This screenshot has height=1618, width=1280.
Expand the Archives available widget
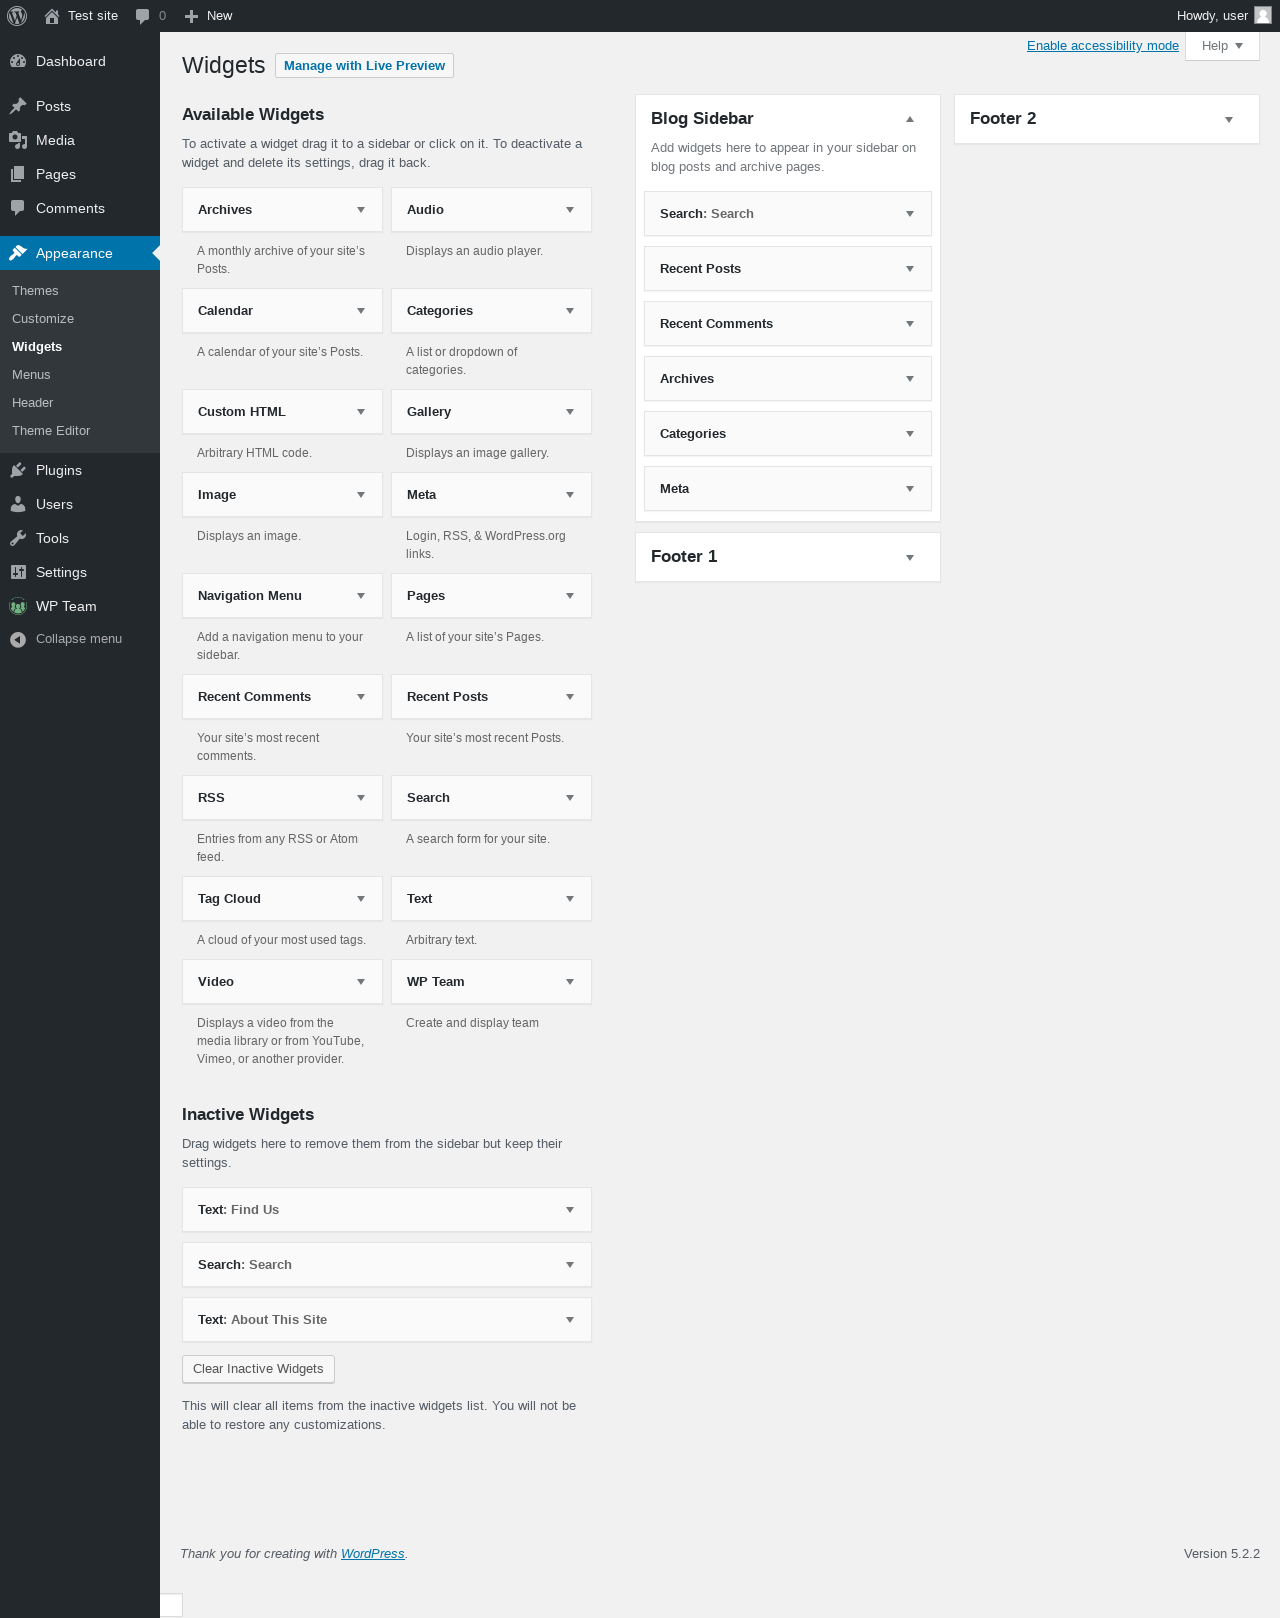[361, 210]
